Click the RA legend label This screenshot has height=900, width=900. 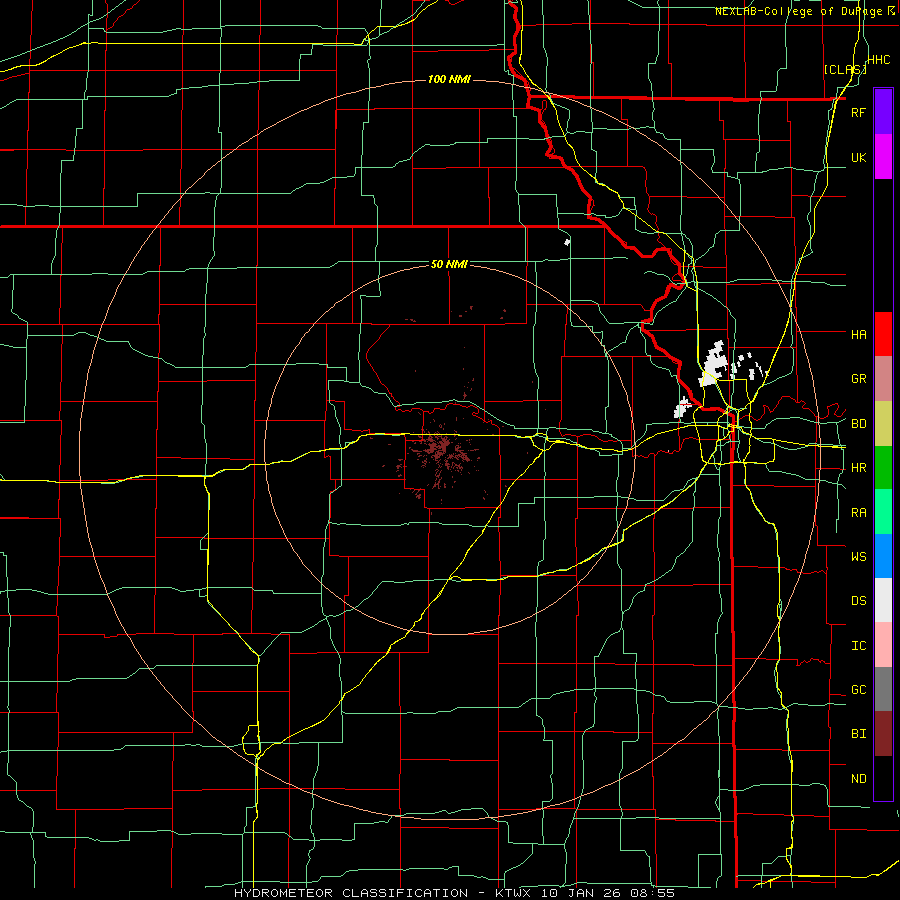click(858, 513)
